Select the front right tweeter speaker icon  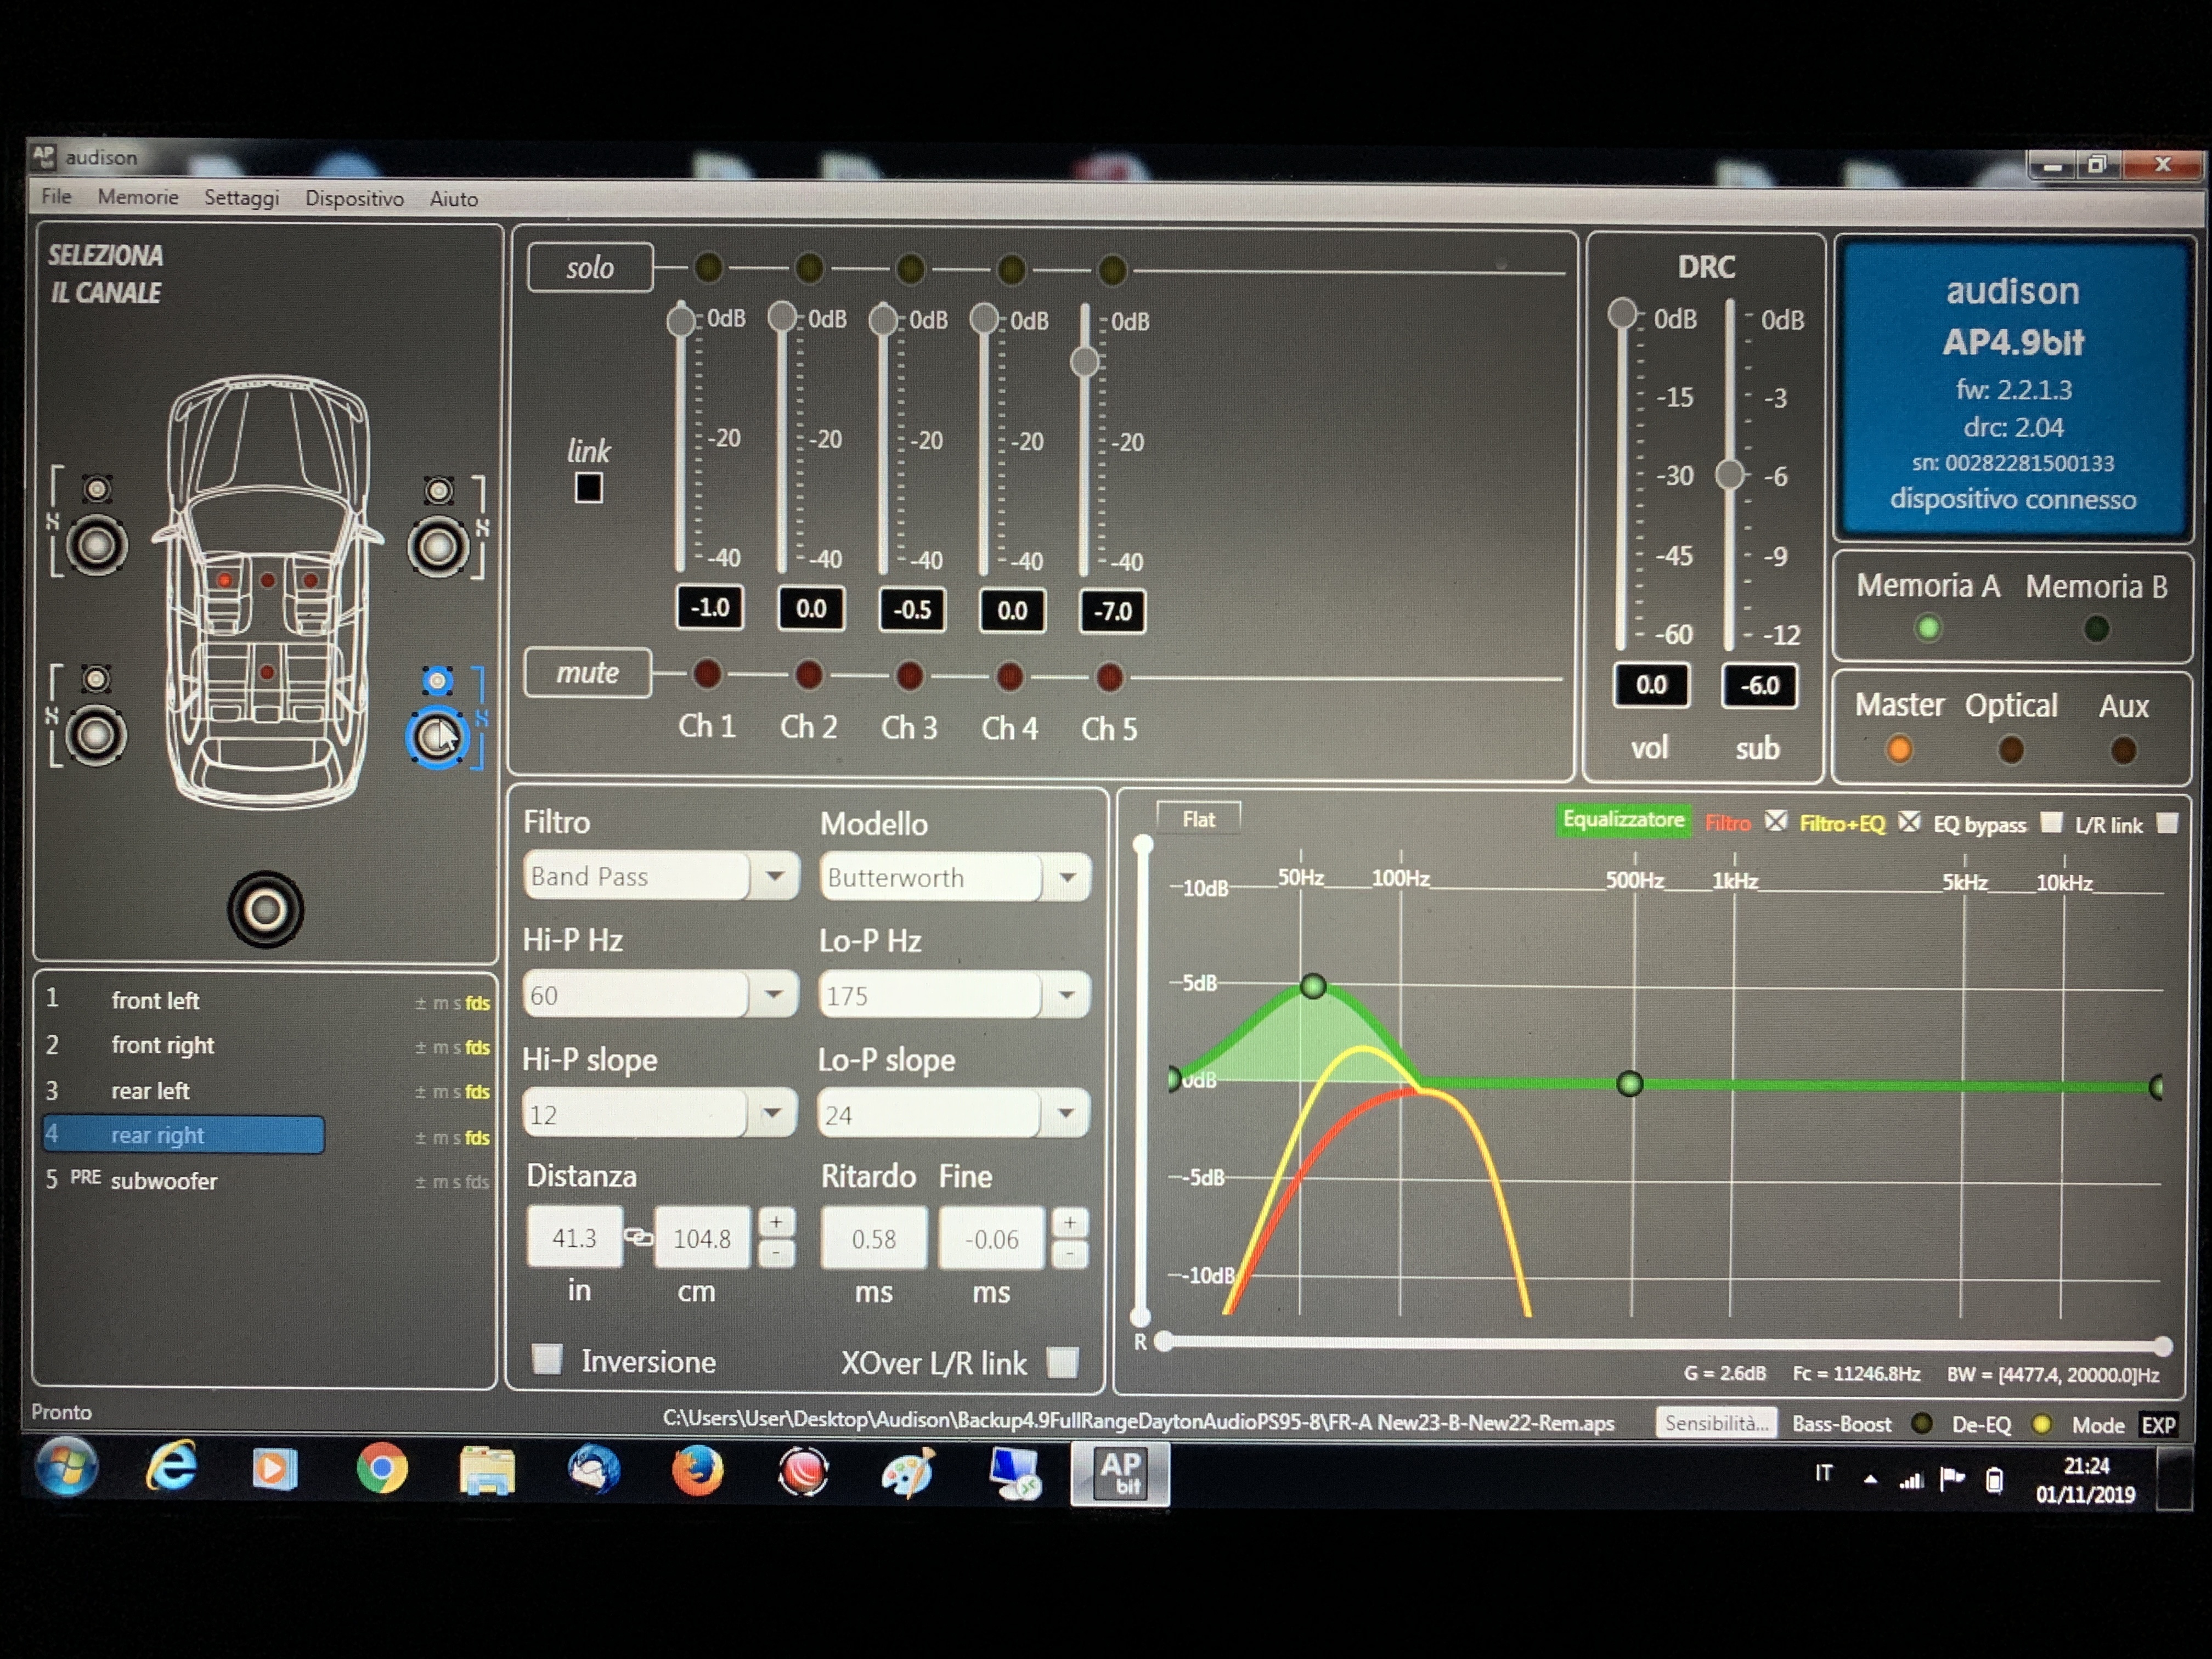pyautogui.click(x=438, y=490)
